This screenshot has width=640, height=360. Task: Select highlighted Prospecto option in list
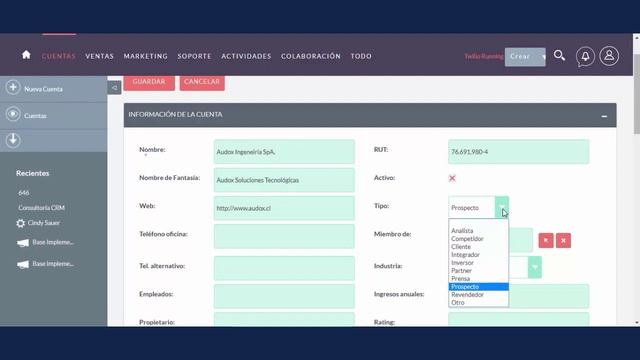tap(478, 287)
